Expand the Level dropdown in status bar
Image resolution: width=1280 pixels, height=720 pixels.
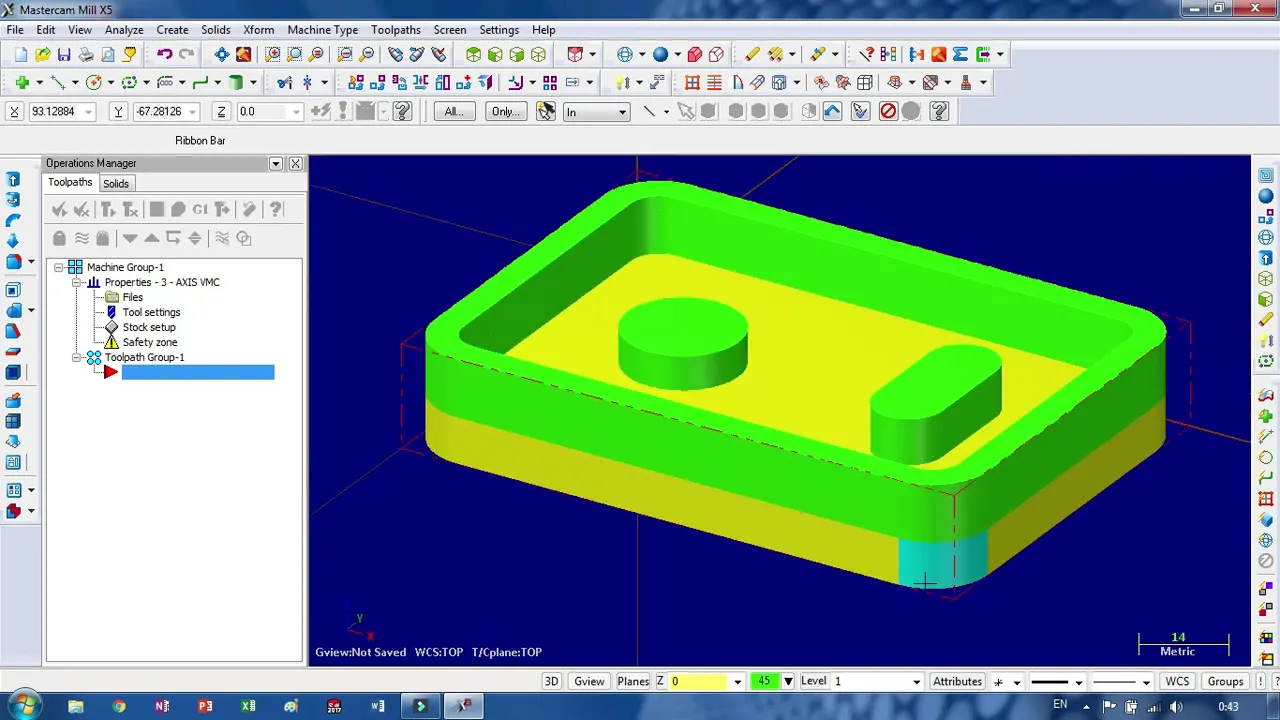pyautogui.click(x=916, y=682)
